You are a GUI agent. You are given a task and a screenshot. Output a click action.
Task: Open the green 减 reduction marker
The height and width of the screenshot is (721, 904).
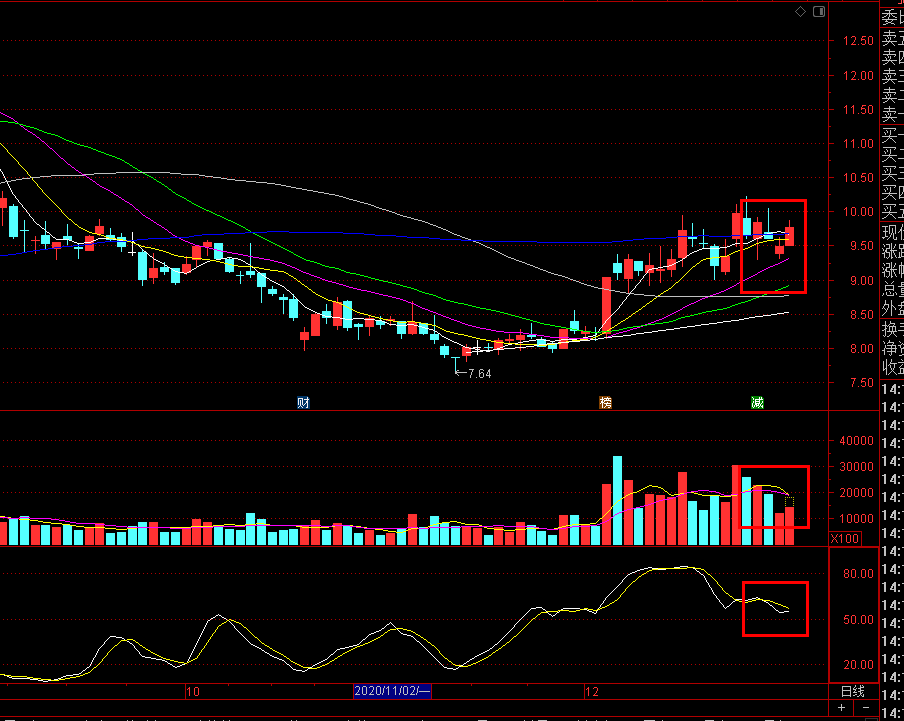[757, 402]
